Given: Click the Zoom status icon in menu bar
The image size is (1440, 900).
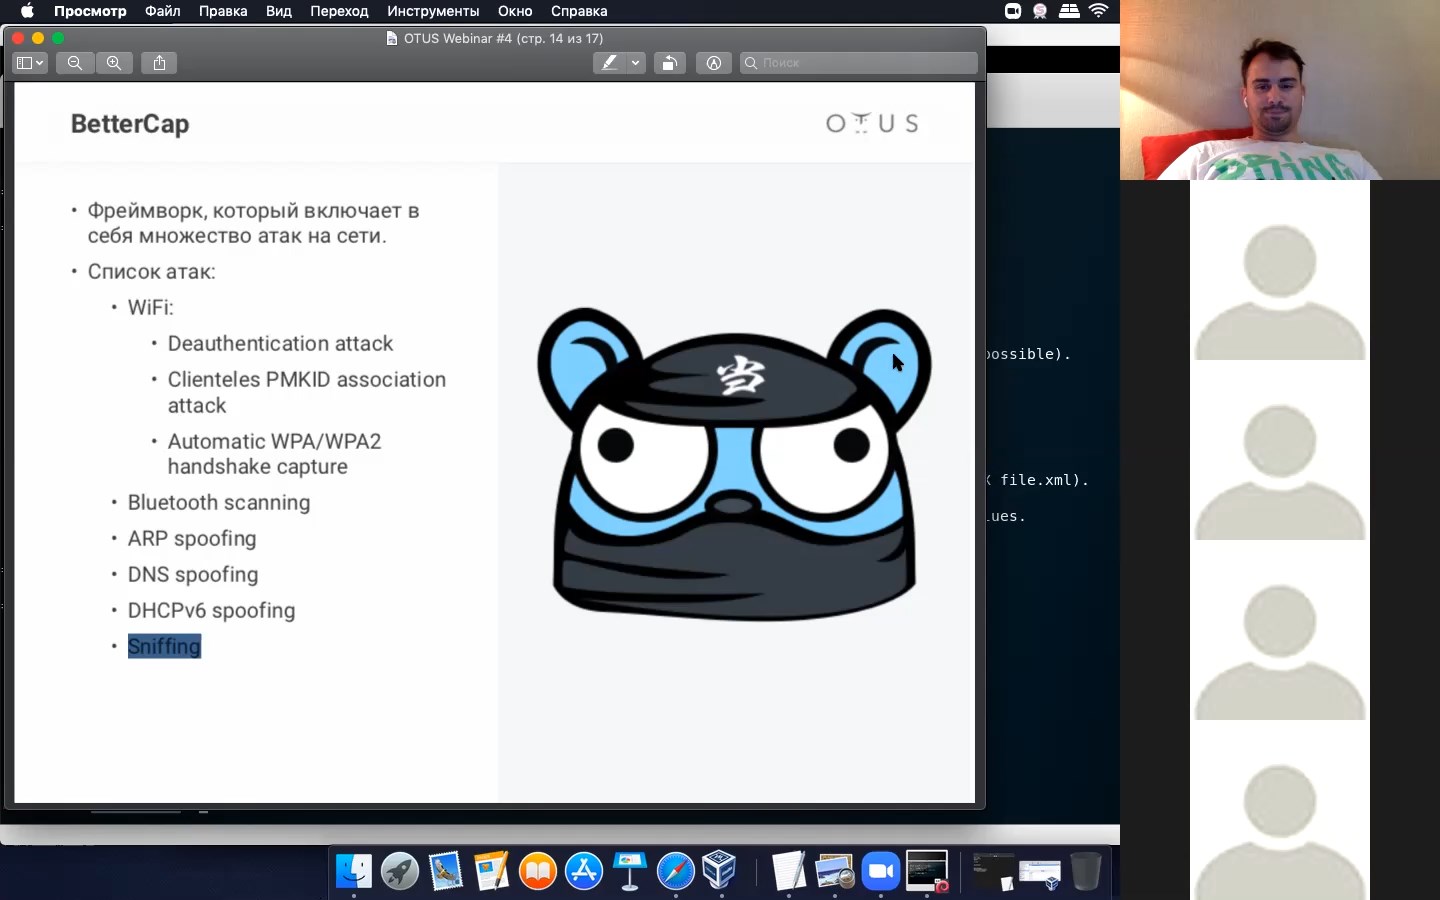Looking at the screenshot, I should point(1013,11).
